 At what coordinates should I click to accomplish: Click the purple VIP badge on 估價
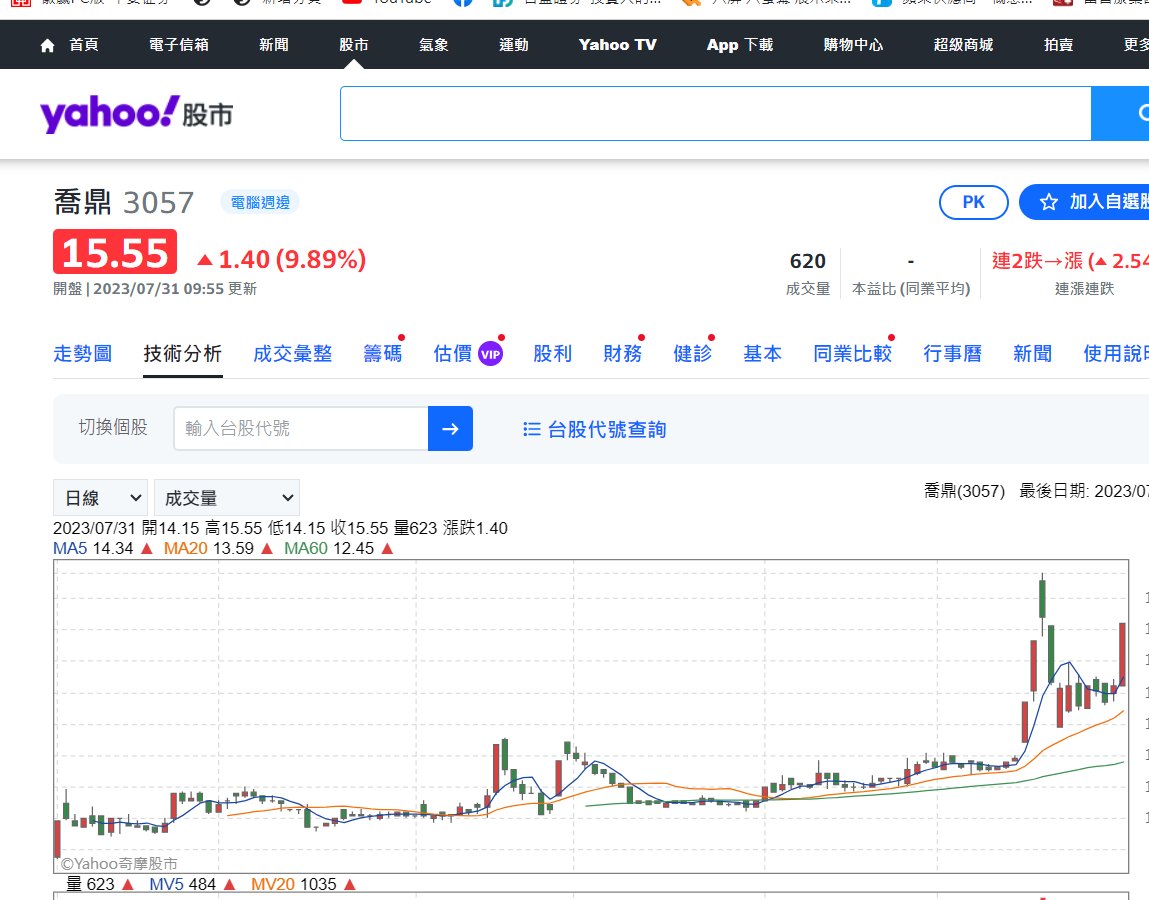coord(490,354)
